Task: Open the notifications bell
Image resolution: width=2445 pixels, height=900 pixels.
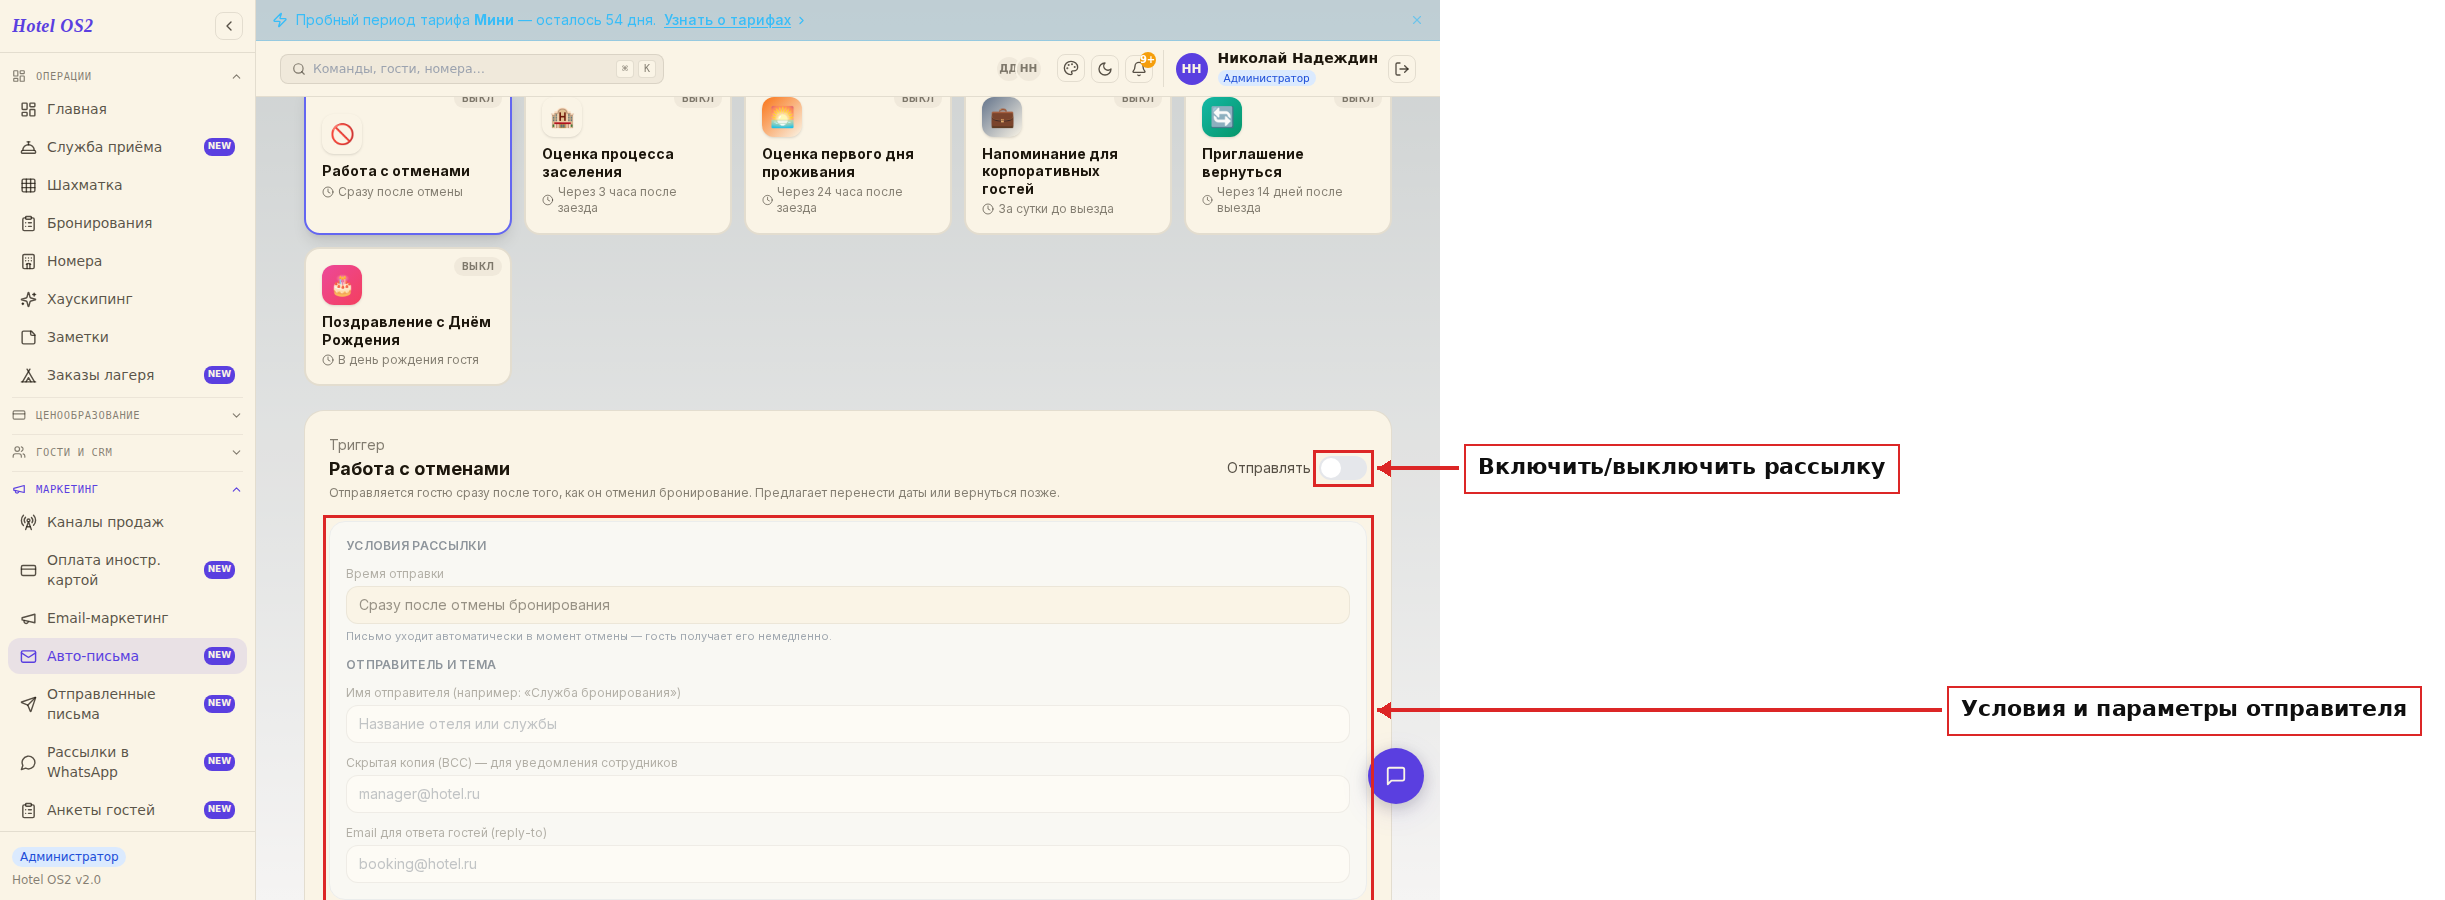Action: (1139, 69)
